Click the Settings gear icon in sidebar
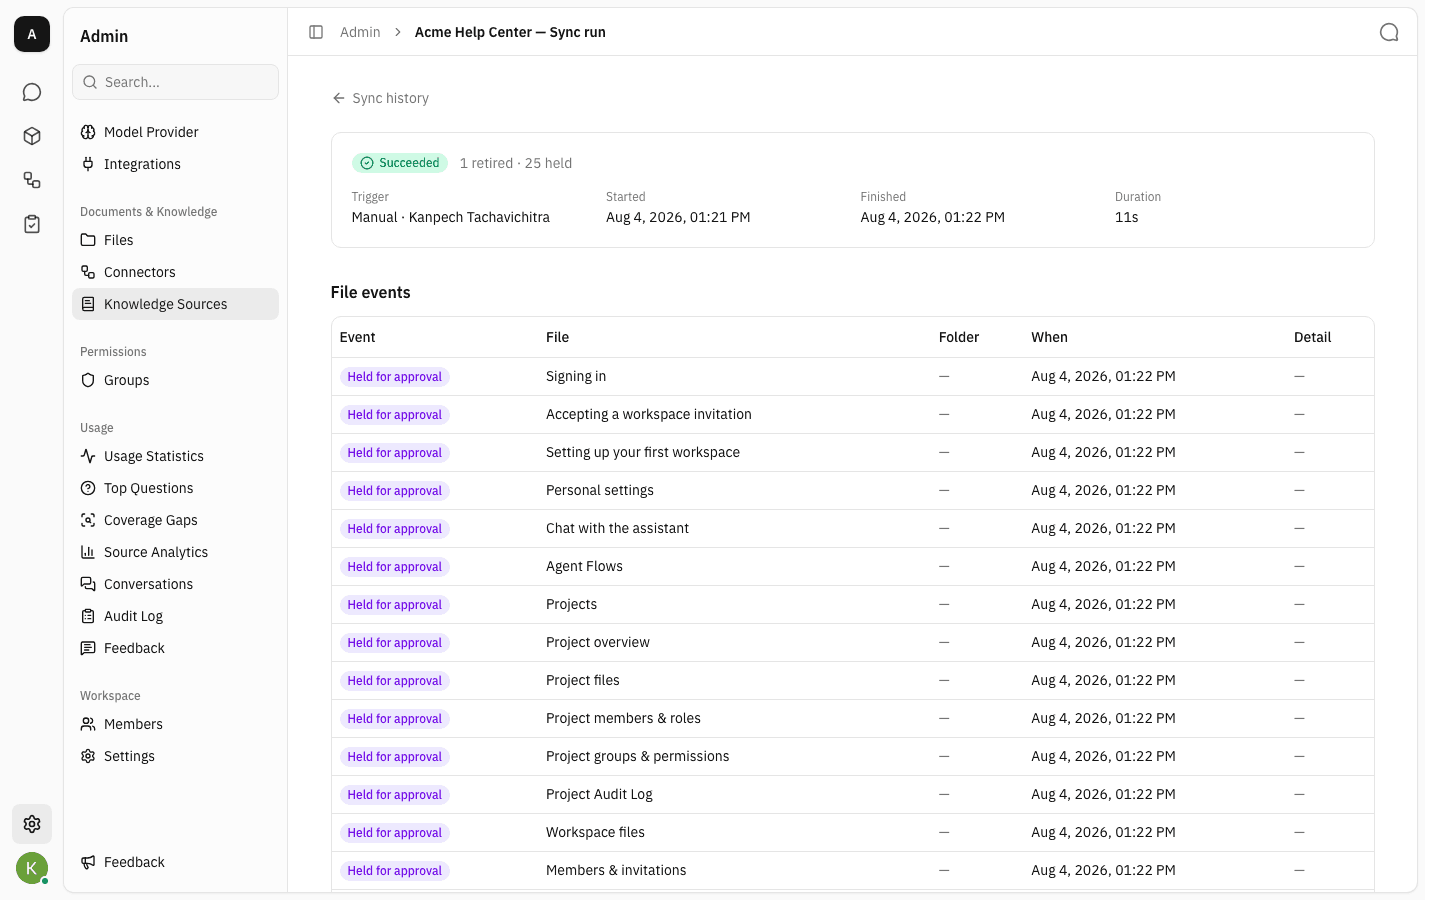 88,756
